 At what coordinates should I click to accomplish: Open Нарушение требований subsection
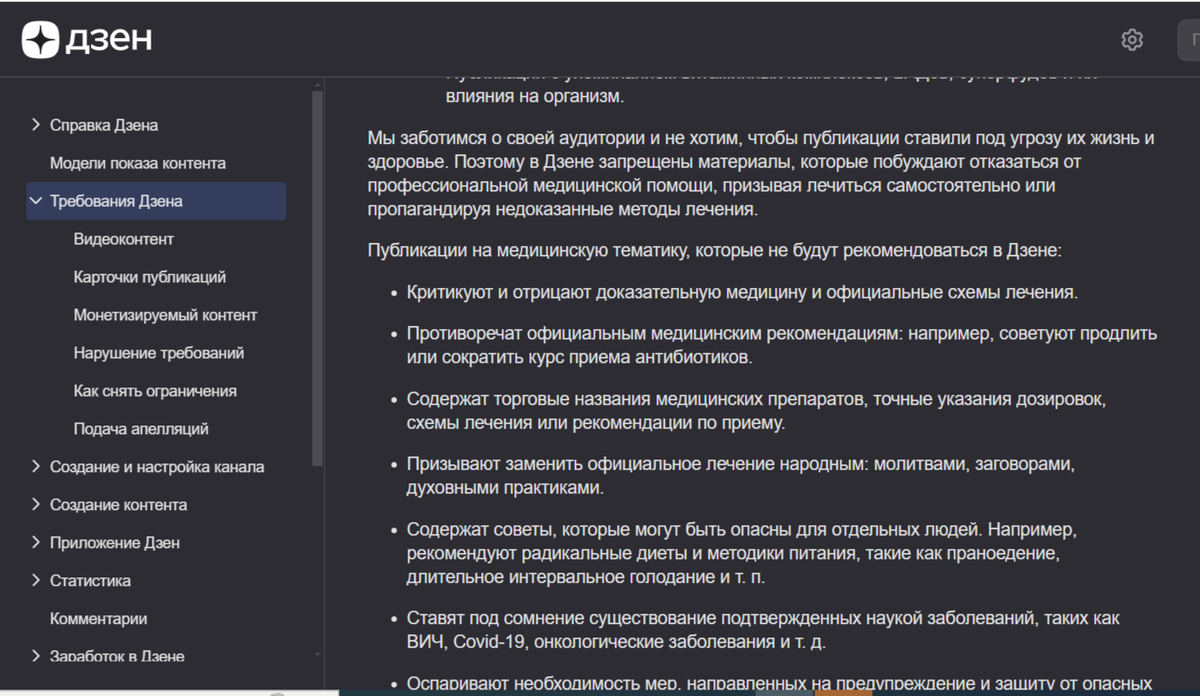click(x=159, y=353)
